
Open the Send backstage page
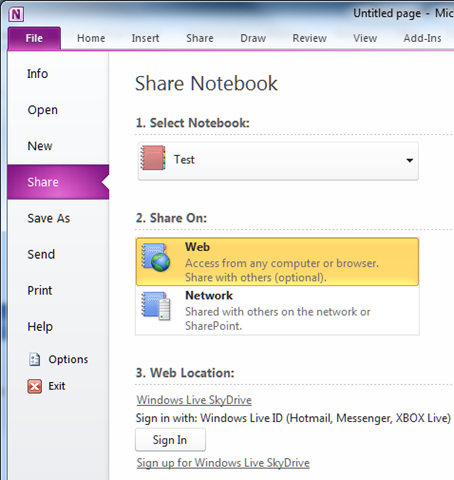pos(41,254)
